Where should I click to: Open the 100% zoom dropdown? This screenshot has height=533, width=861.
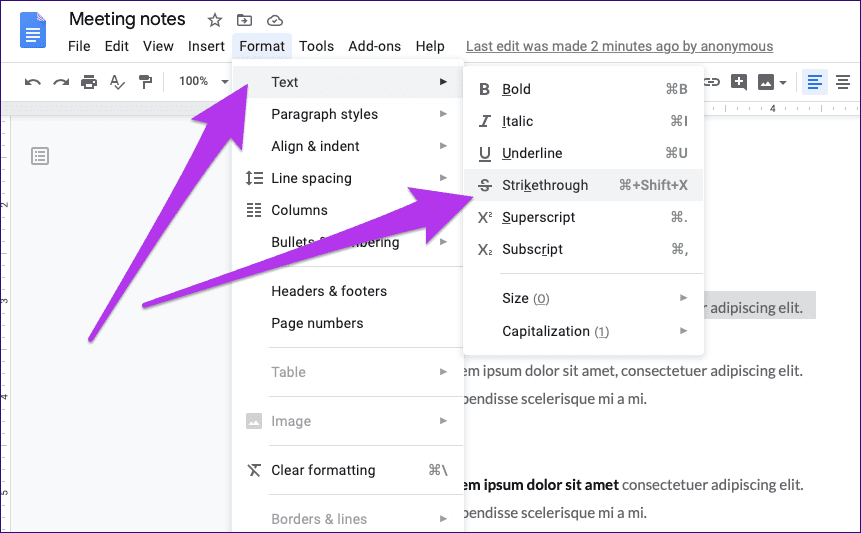(x=201, y=82)
